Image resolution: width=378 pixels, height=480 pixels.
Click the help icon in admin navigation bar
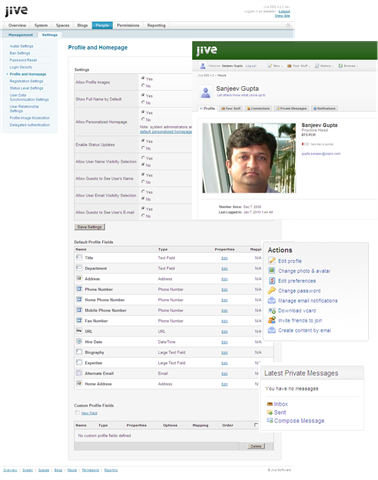[x=288, y=25]
